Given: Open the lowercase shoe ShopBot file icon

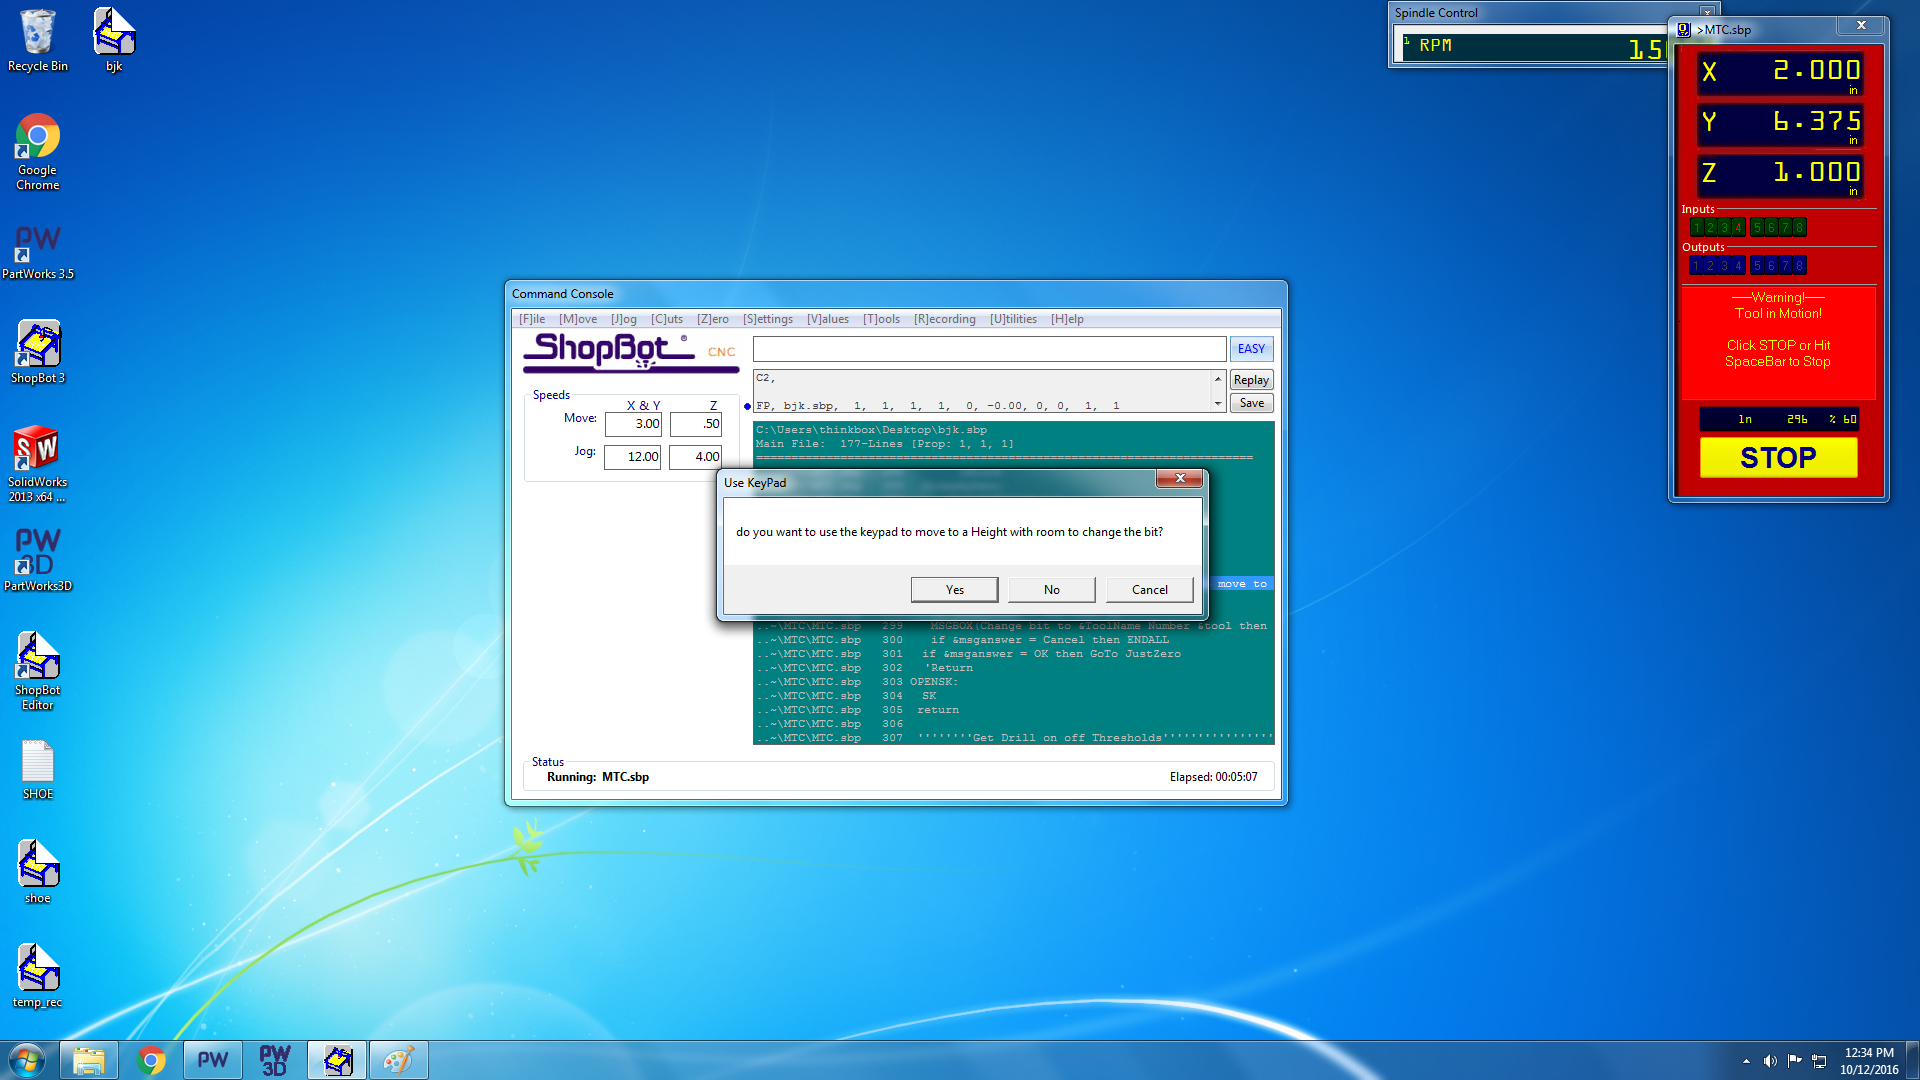Looking at the screenshot, I should pos(38,872).
